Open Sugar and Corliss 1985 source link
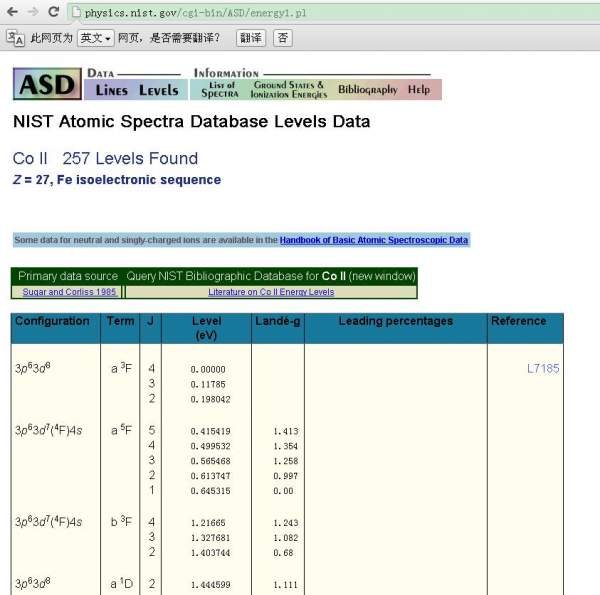 (69, 292)
